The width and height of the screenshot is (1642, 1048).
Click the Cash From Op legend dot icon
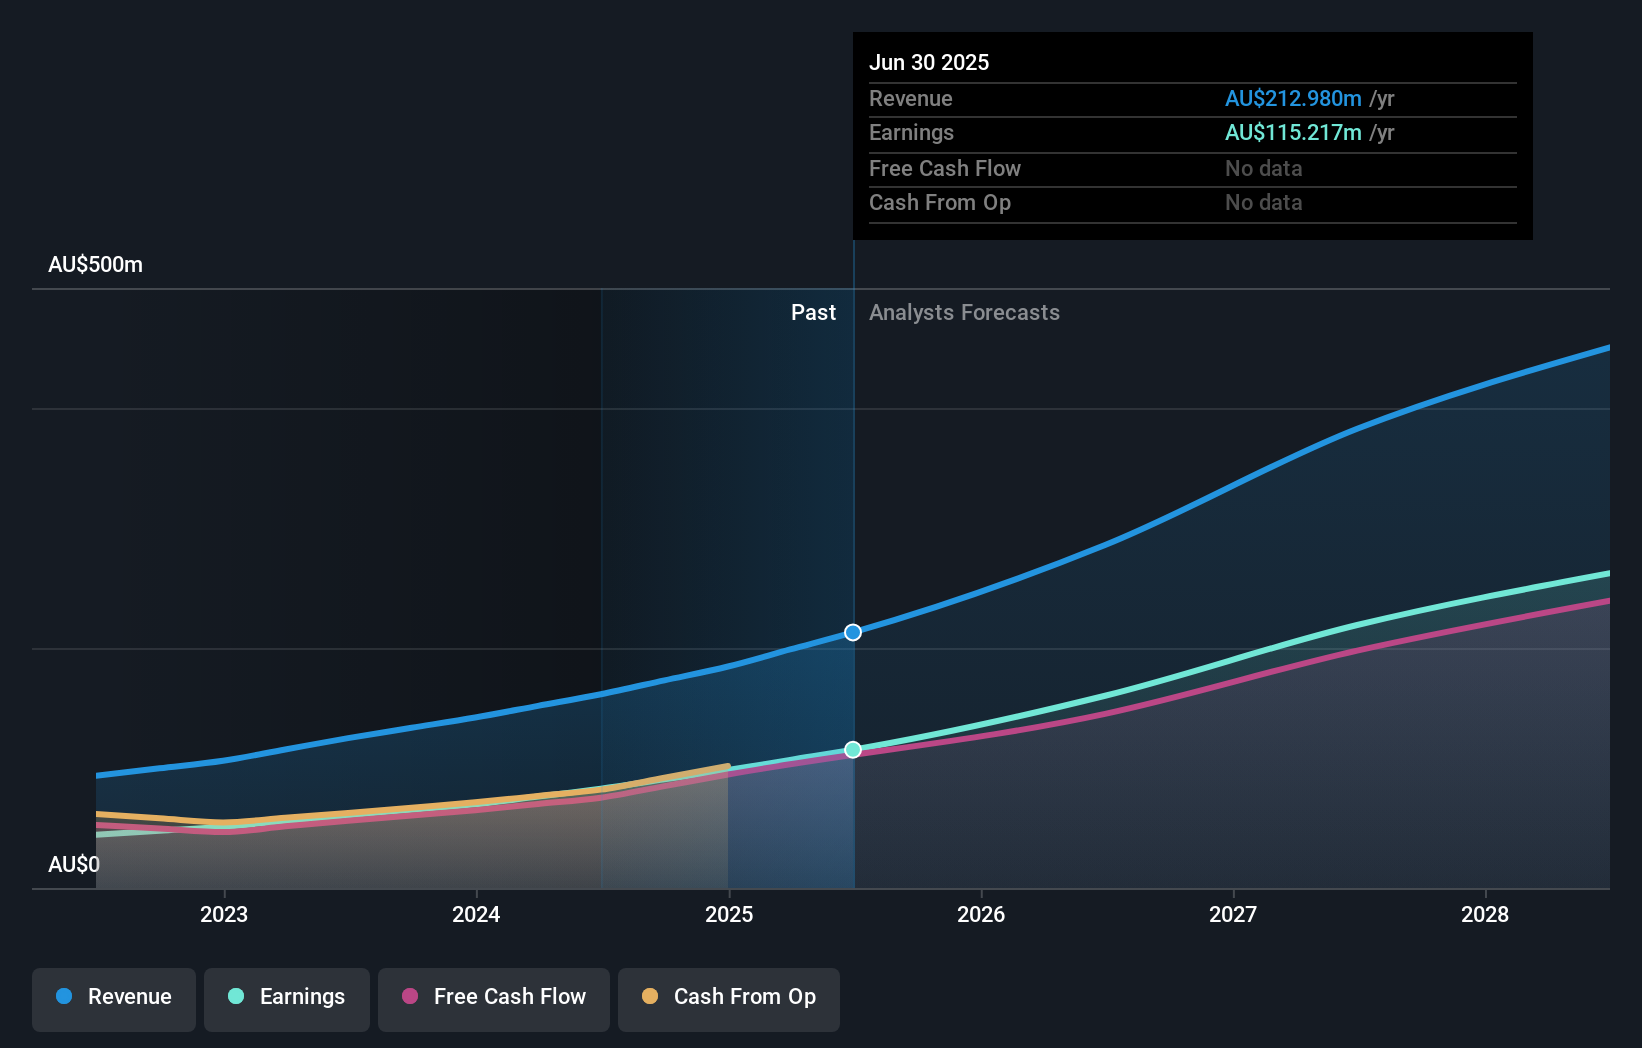650,997
